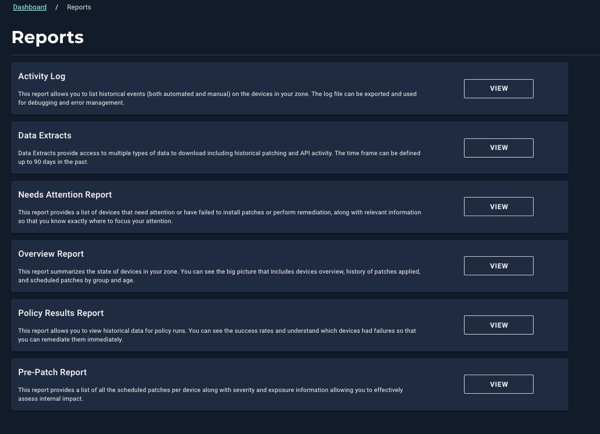Click the Overview Report description text
Screen dimensions: 600x434
click(x=219, y=276)
